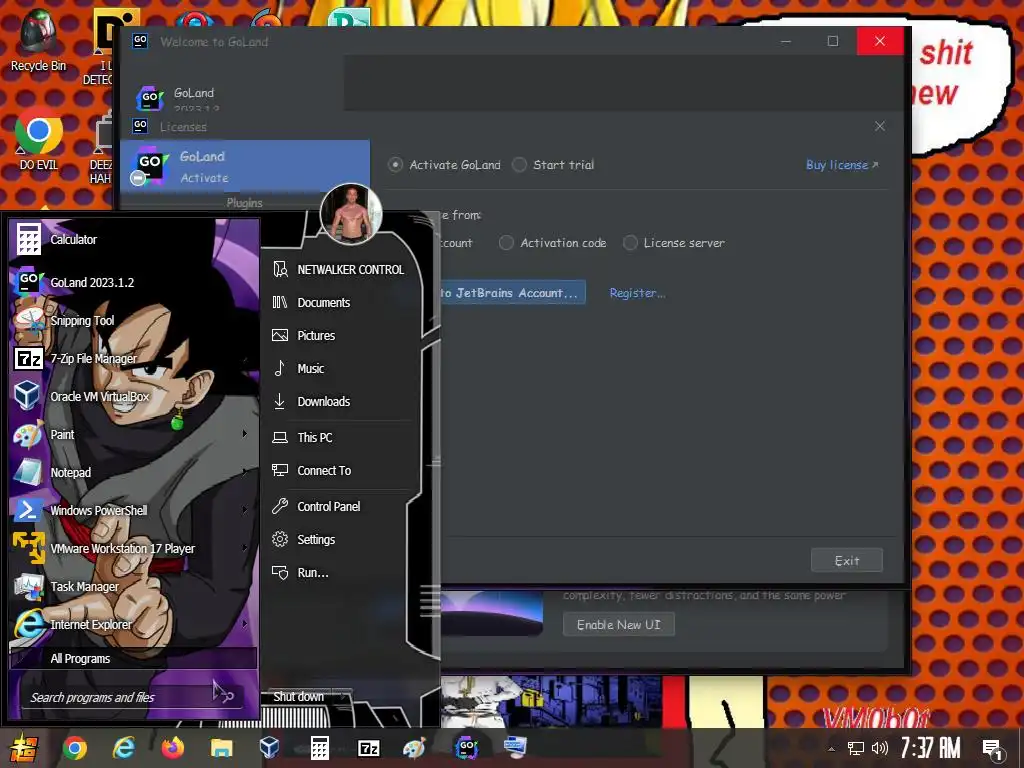Close the Licenses dialog

tap(880, 126)
